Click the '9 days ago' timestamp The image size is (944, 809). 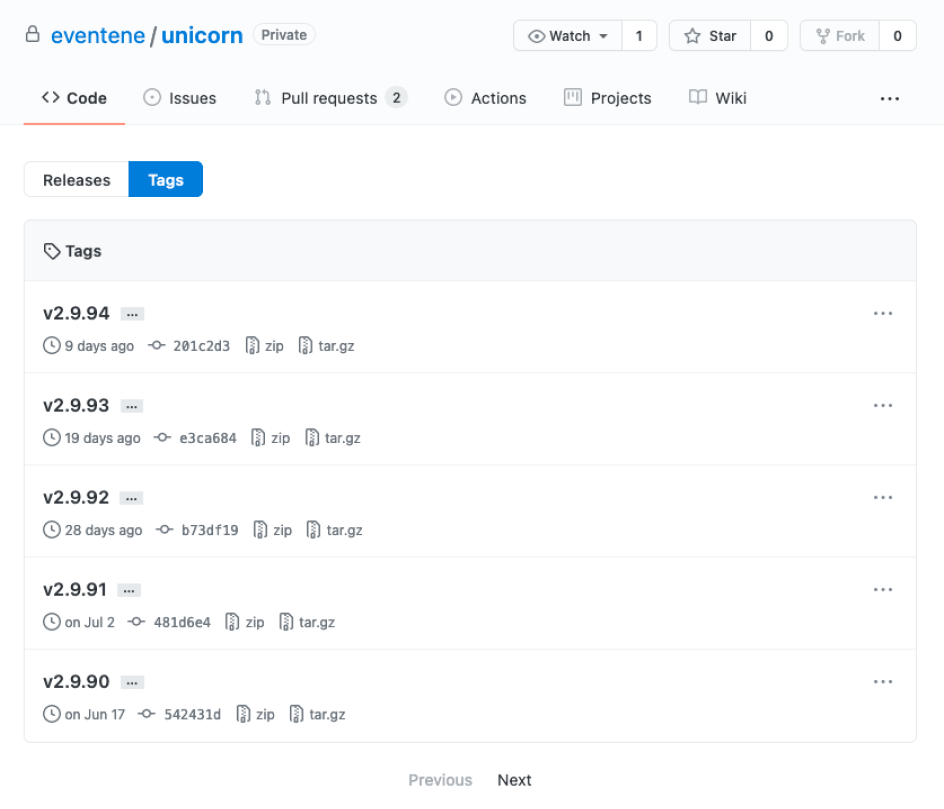point(99,346)
